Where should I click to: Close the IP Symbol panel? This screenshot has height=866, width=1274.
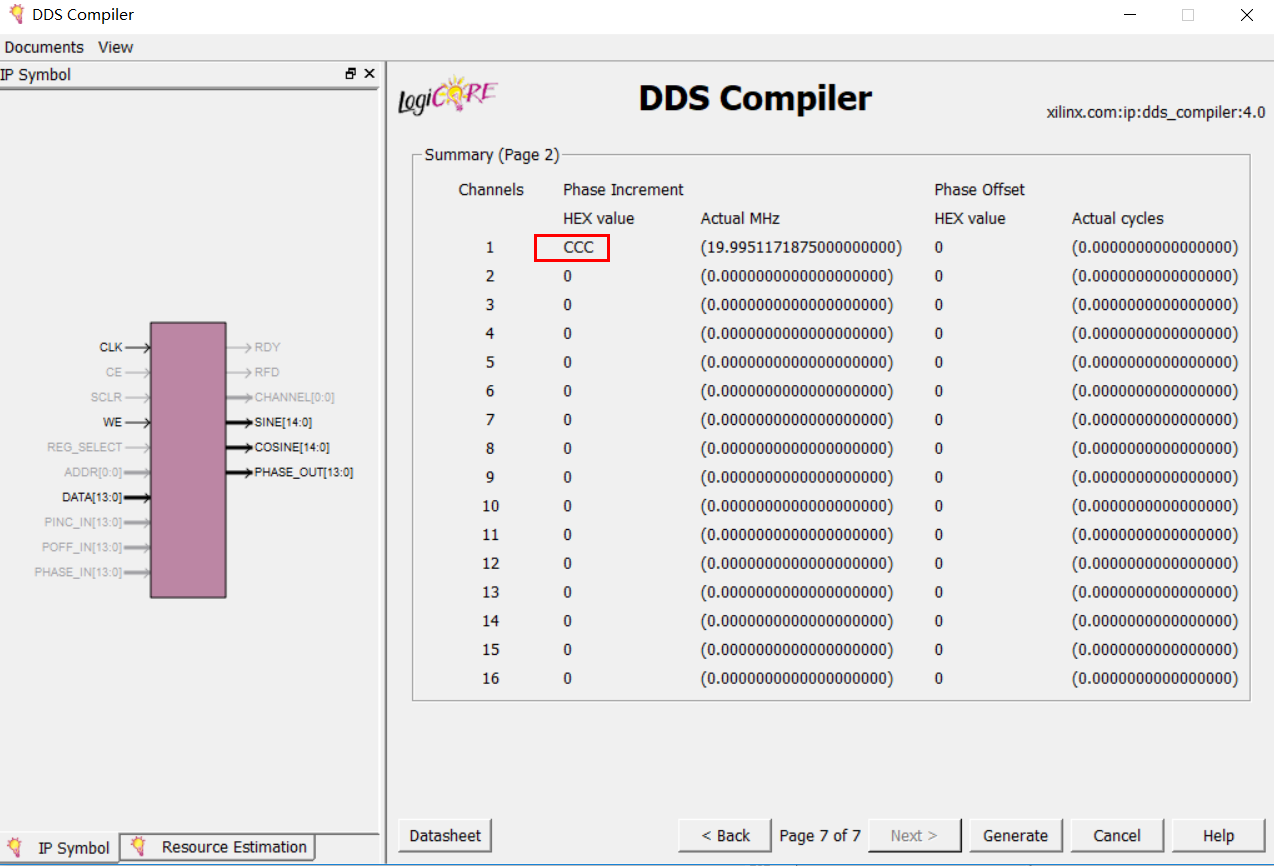(369, 74)
